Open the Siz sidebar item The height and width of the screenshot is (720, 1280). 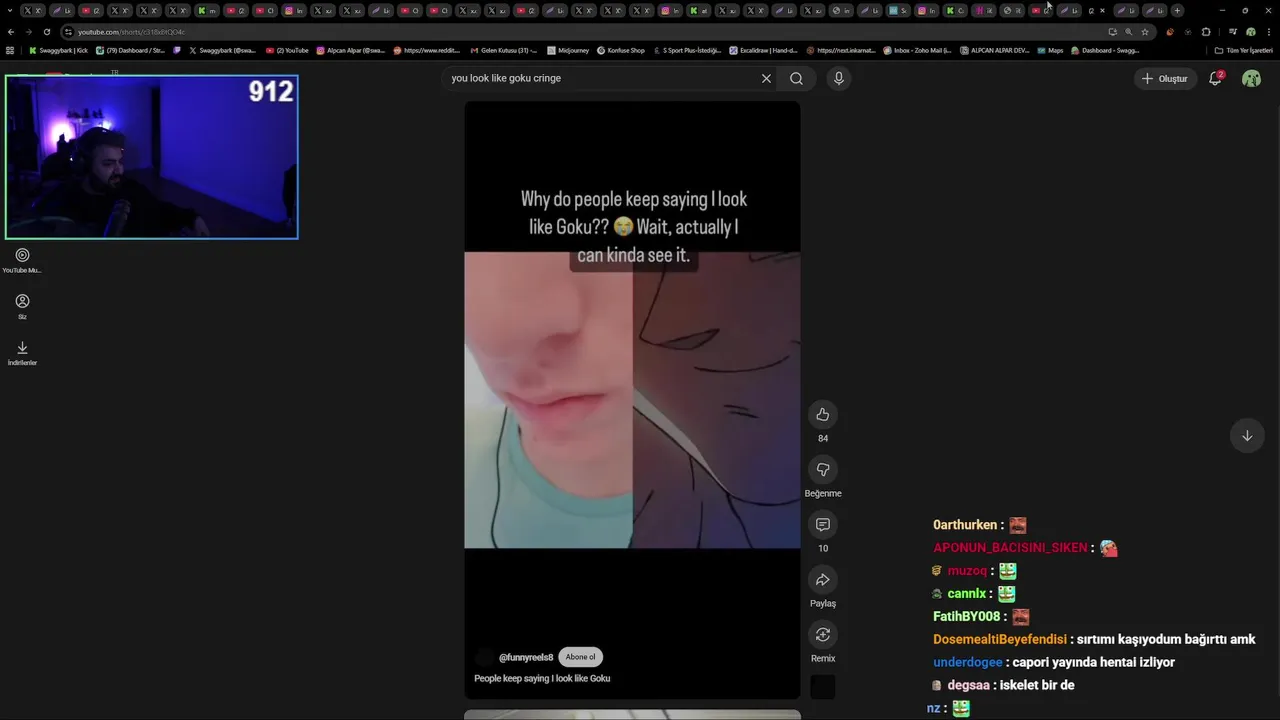(x=22, y=306)
